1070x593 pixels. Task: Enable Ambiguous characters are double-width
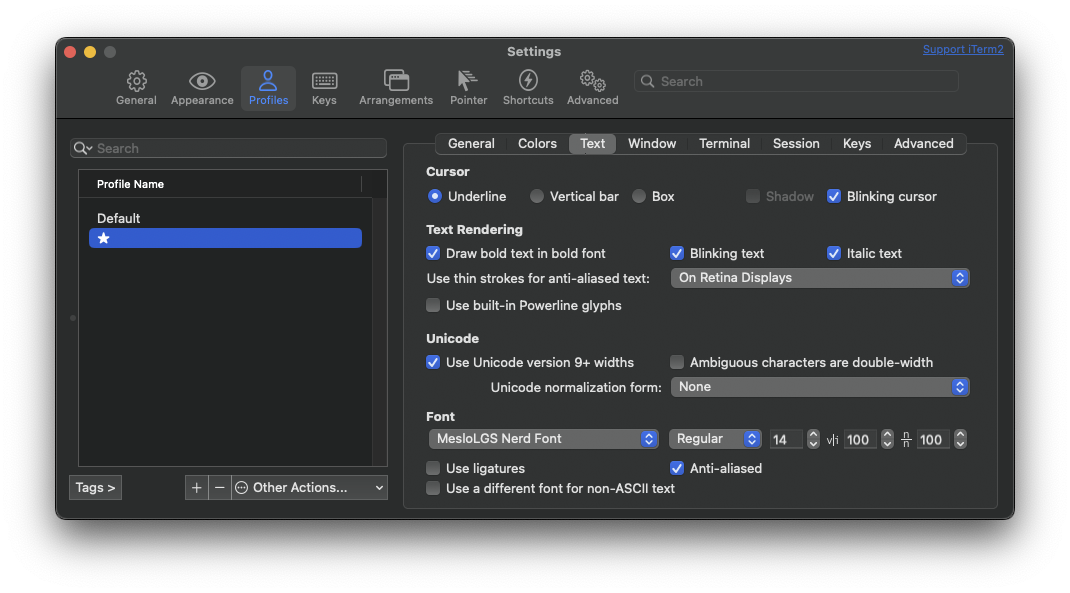click(677, 362)
